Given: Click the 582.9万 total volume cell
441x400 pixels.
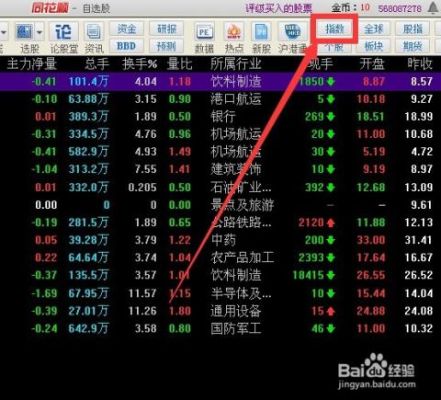Looking at the screenshot, I should coord(89,152).
